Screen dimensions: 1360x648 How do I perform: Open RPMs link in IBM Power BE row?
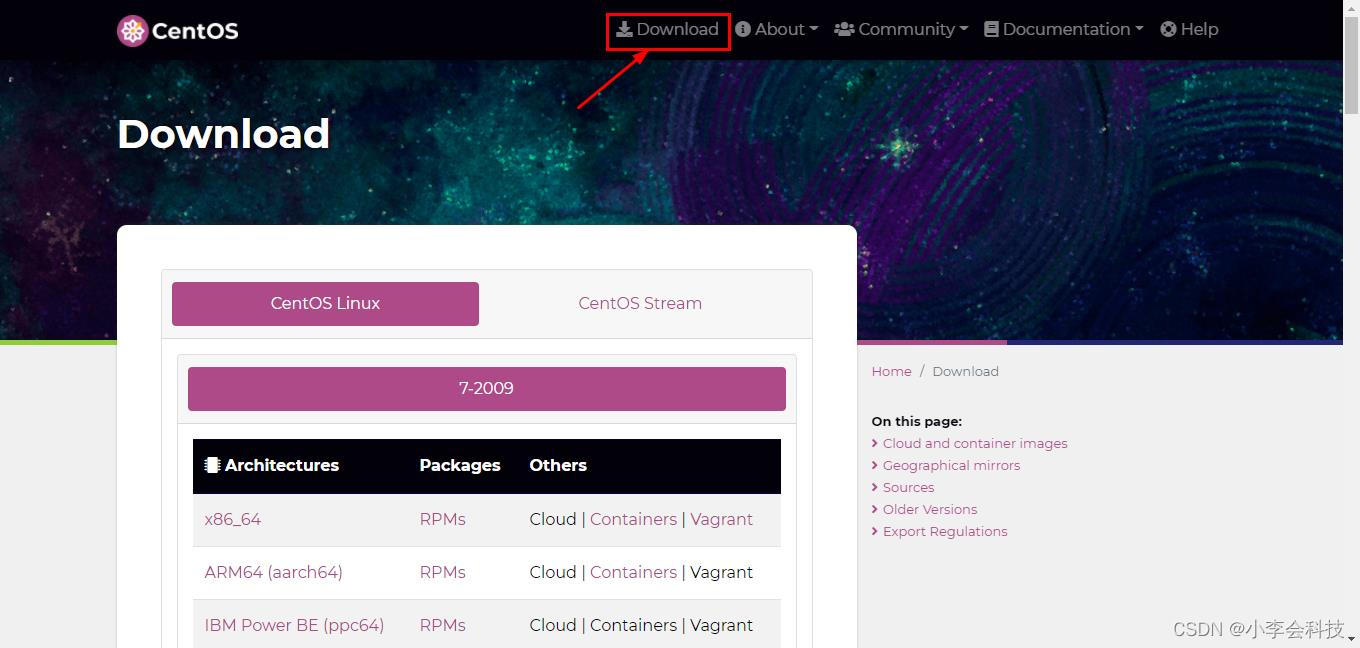(442, 625)
